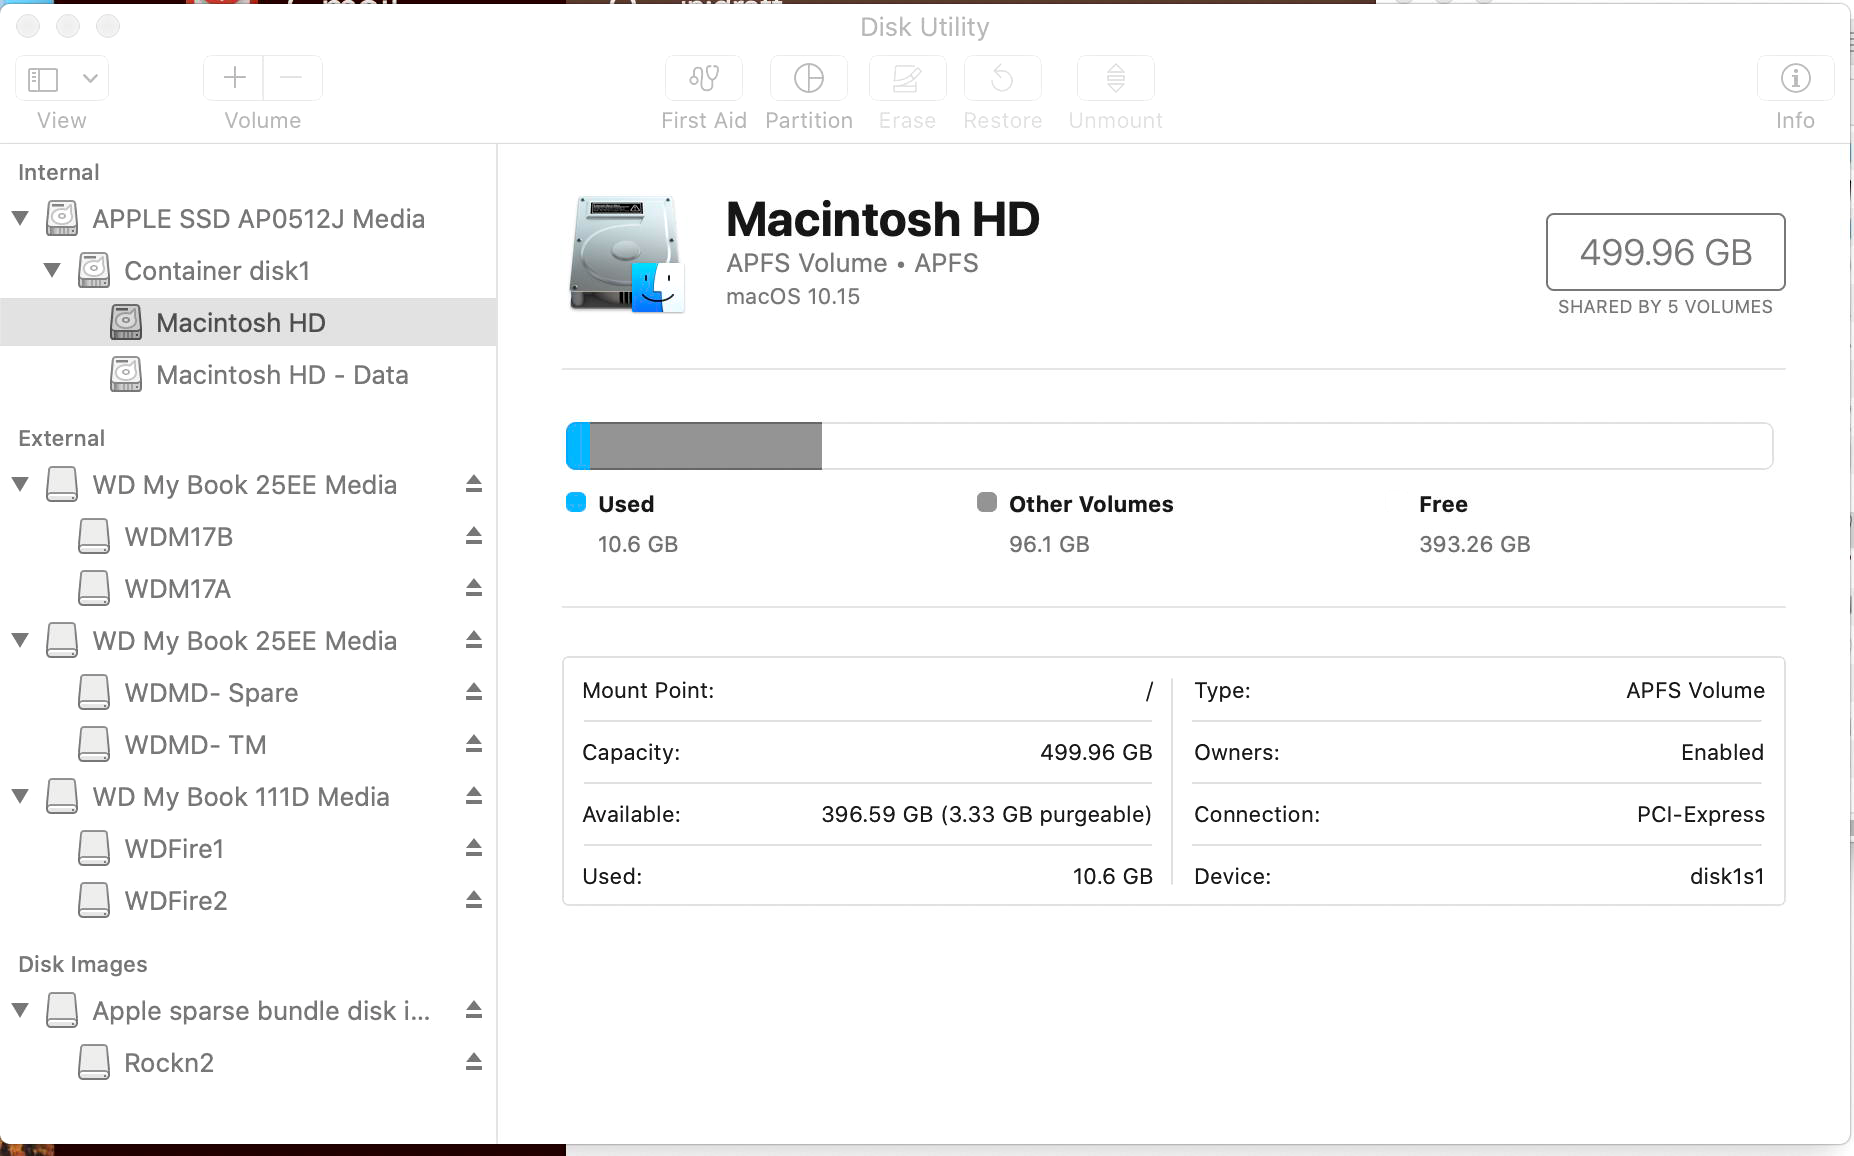Screen dimensions: 1854x1156
Task: Eject the WDFire1 volume
Action: click(x=474, y=848)
